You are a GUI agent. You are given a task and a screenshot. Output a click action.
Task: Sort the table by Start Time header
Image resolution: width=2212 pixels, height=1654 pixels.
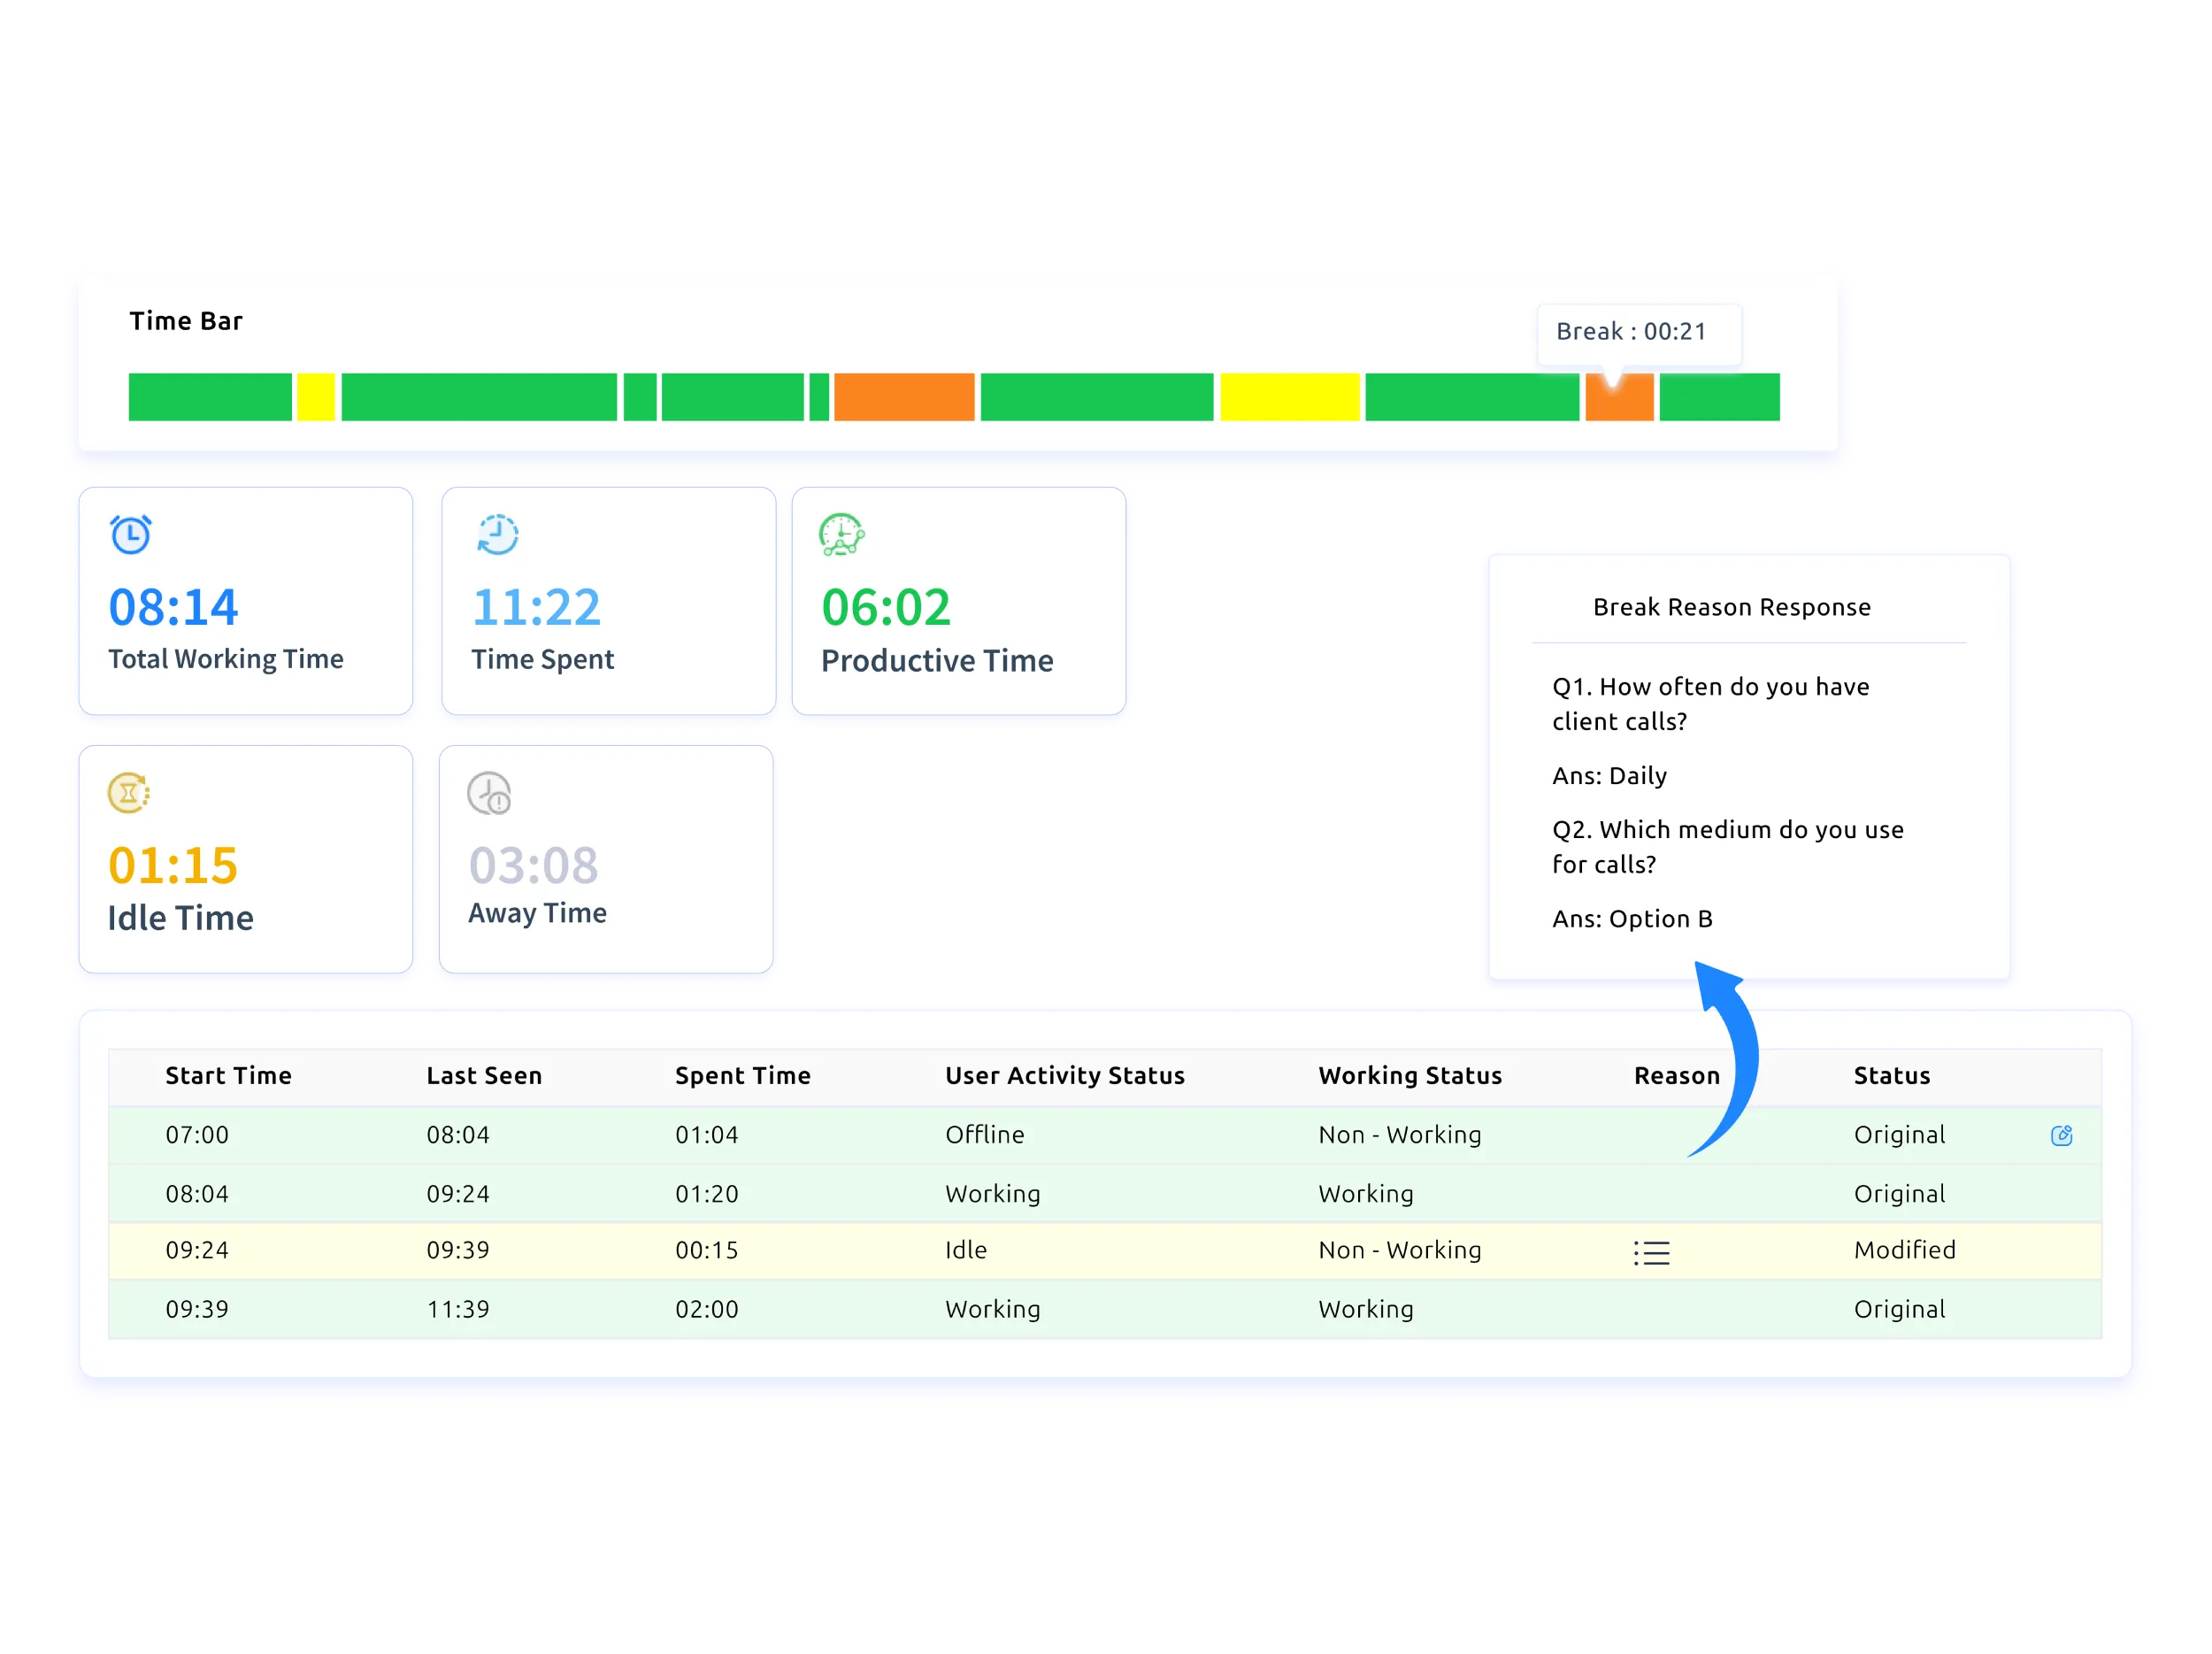tap(229, 1076)
